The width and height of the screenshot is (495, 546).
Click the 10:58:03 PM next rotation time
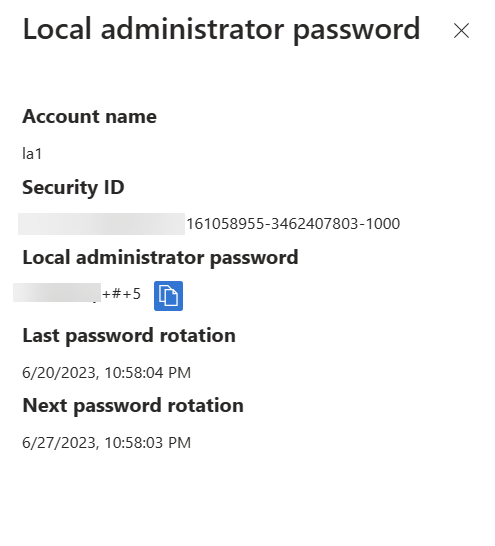click(148, 443)
